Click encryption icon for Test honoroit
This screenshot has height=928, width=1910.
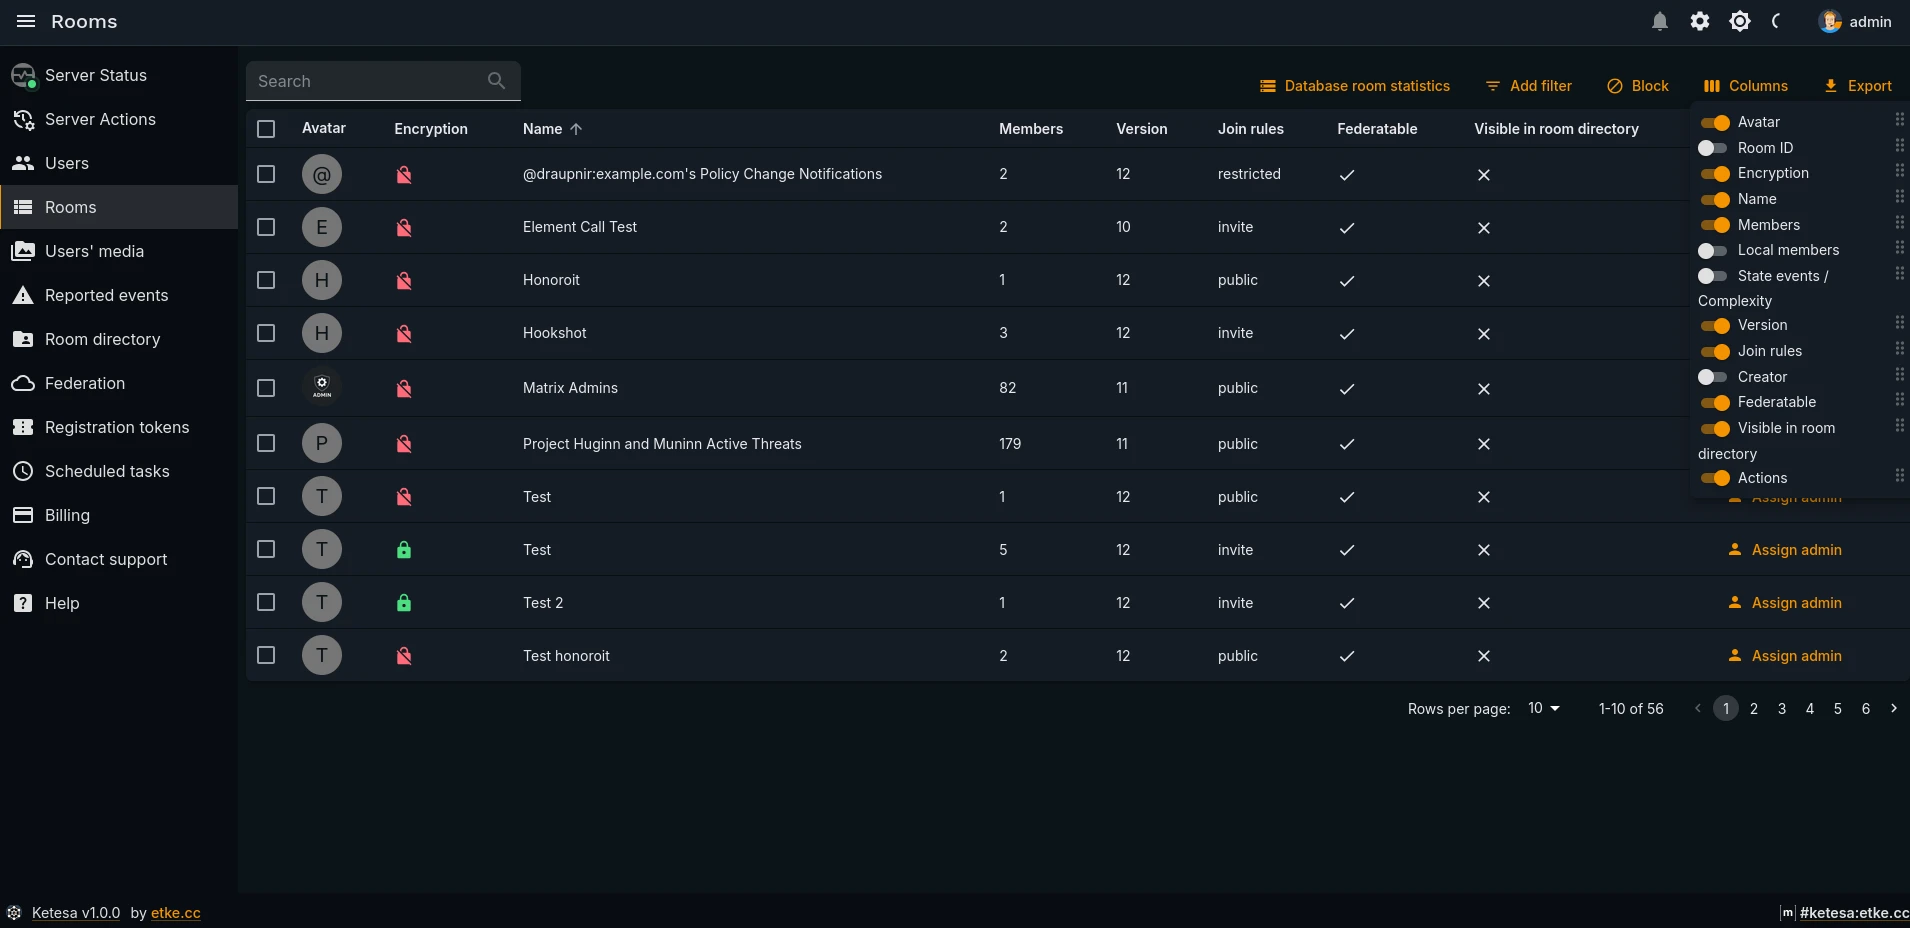[404, 656]
